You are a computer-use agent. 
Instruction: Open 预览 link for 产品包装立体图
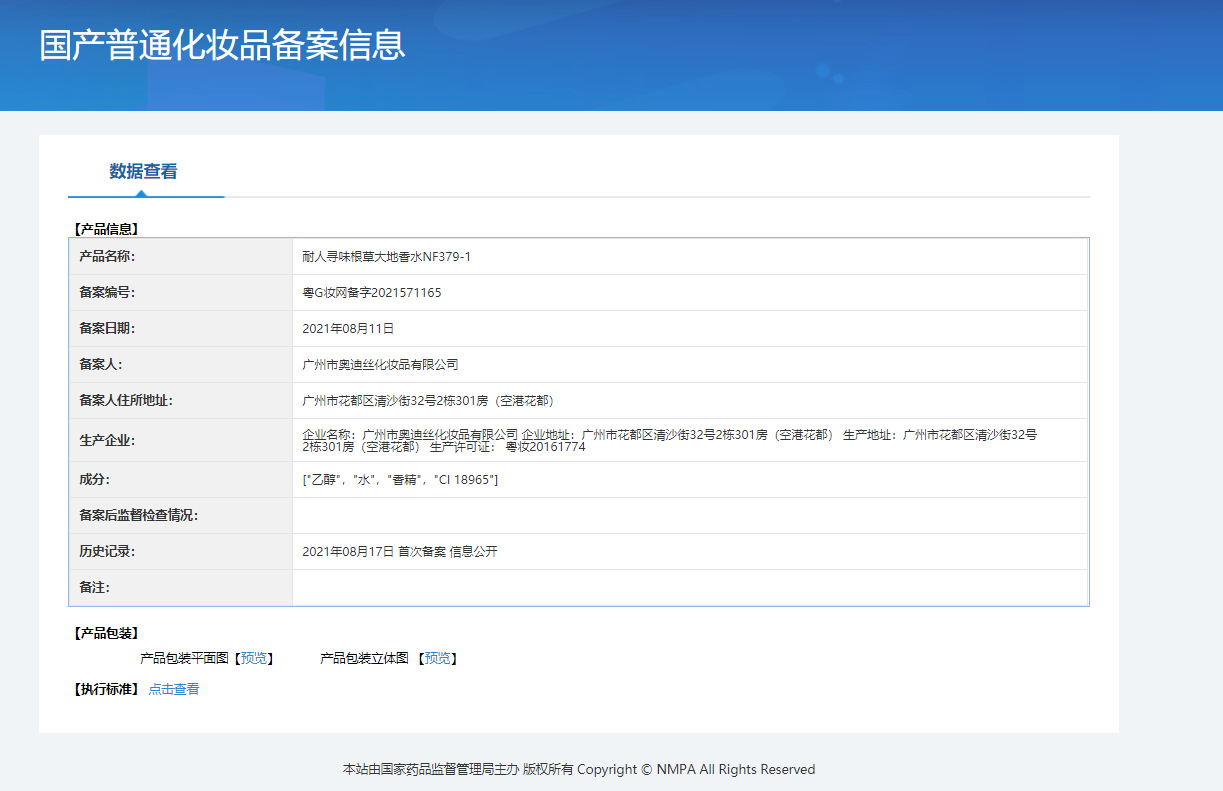[437, 658]
